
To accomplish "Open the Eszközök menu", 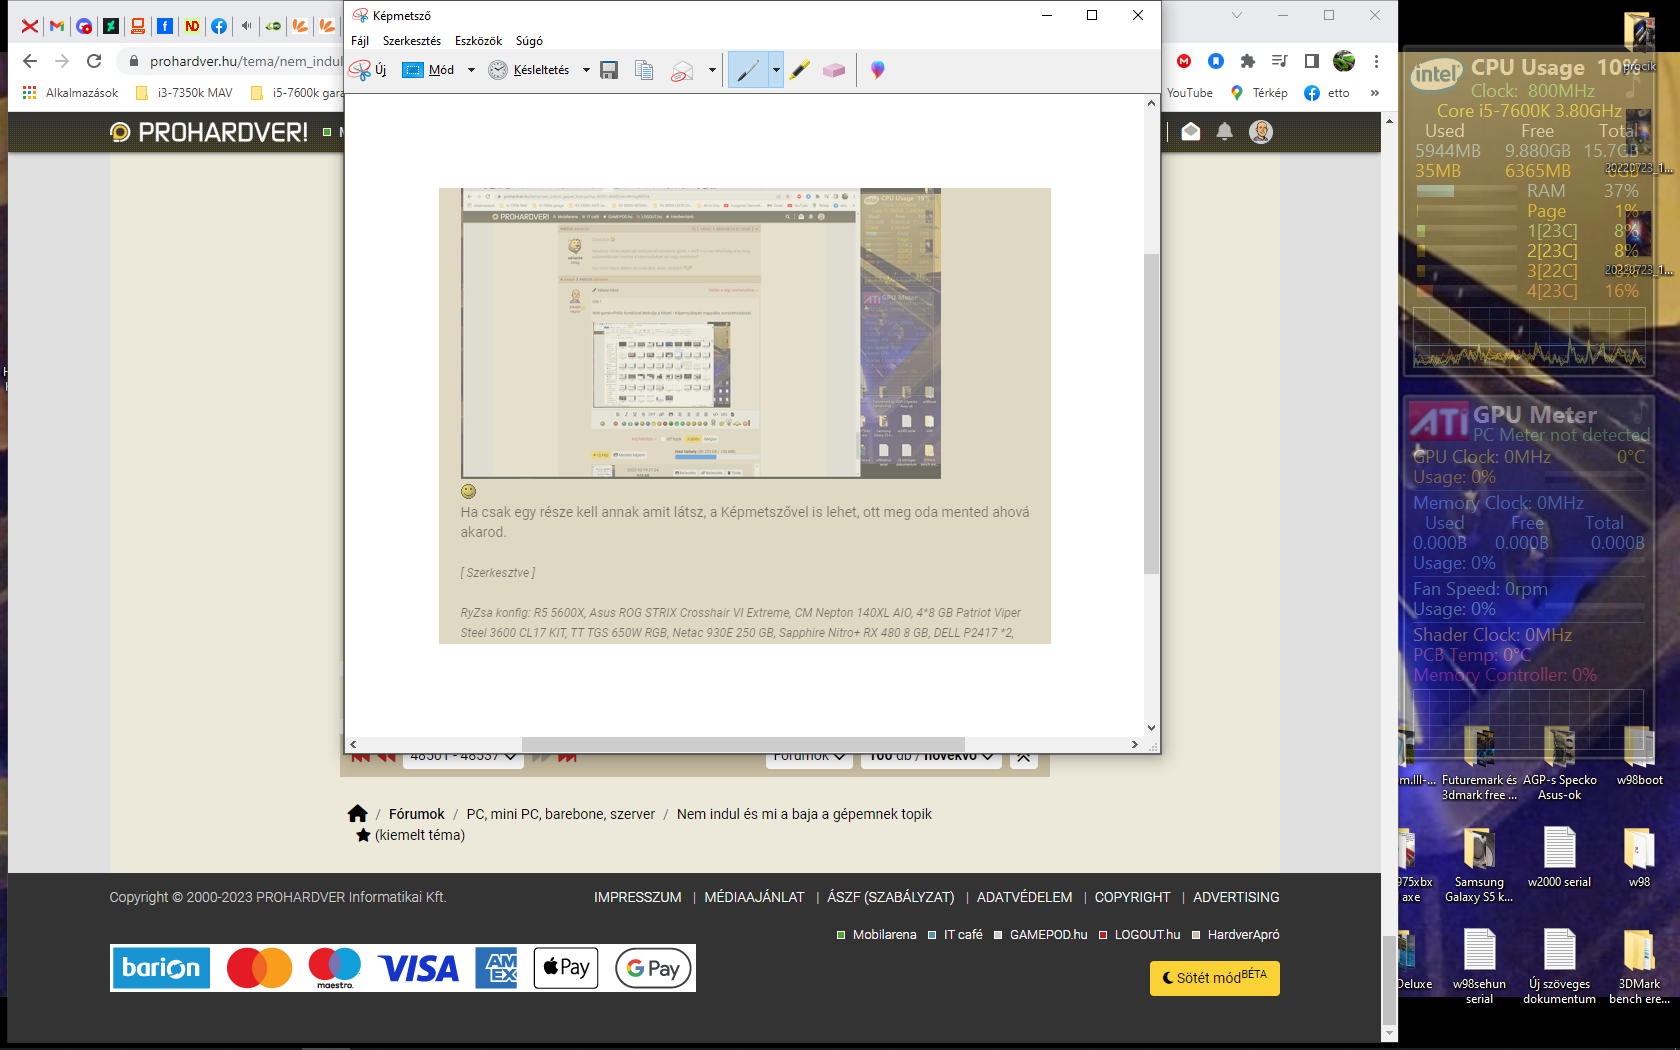I will 478,41.
